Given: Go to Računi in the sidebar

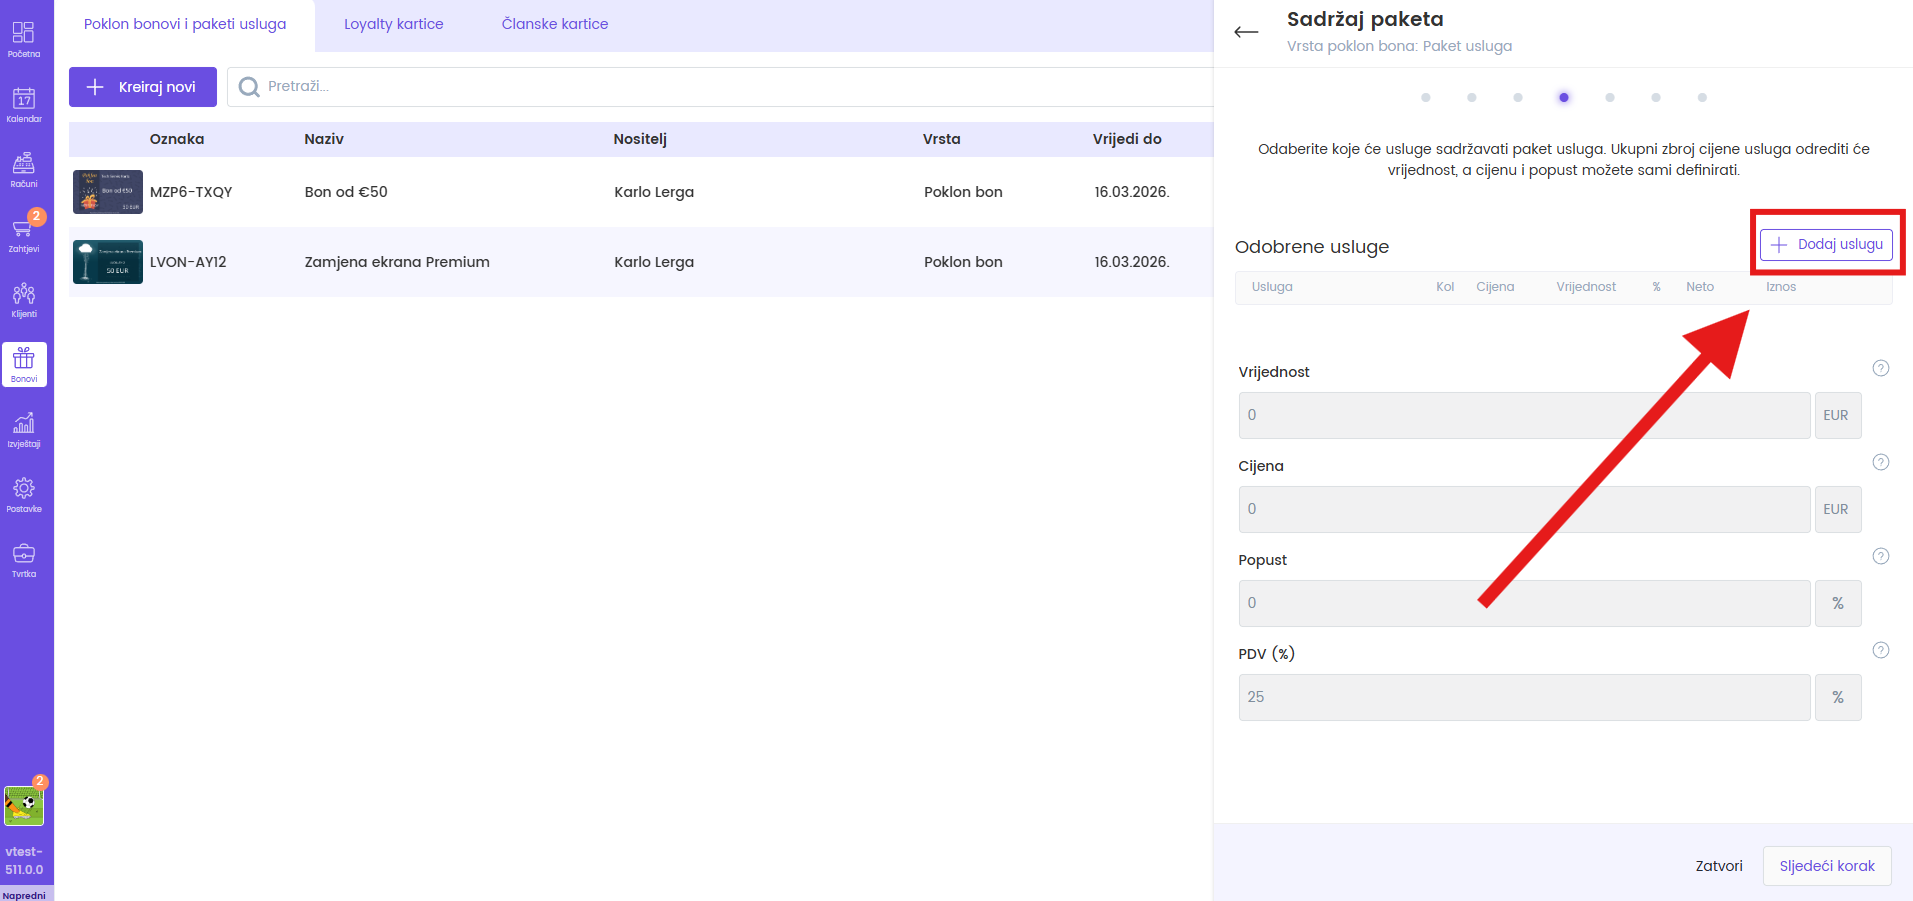Looking at the screenshot, I should coord(24,169).
